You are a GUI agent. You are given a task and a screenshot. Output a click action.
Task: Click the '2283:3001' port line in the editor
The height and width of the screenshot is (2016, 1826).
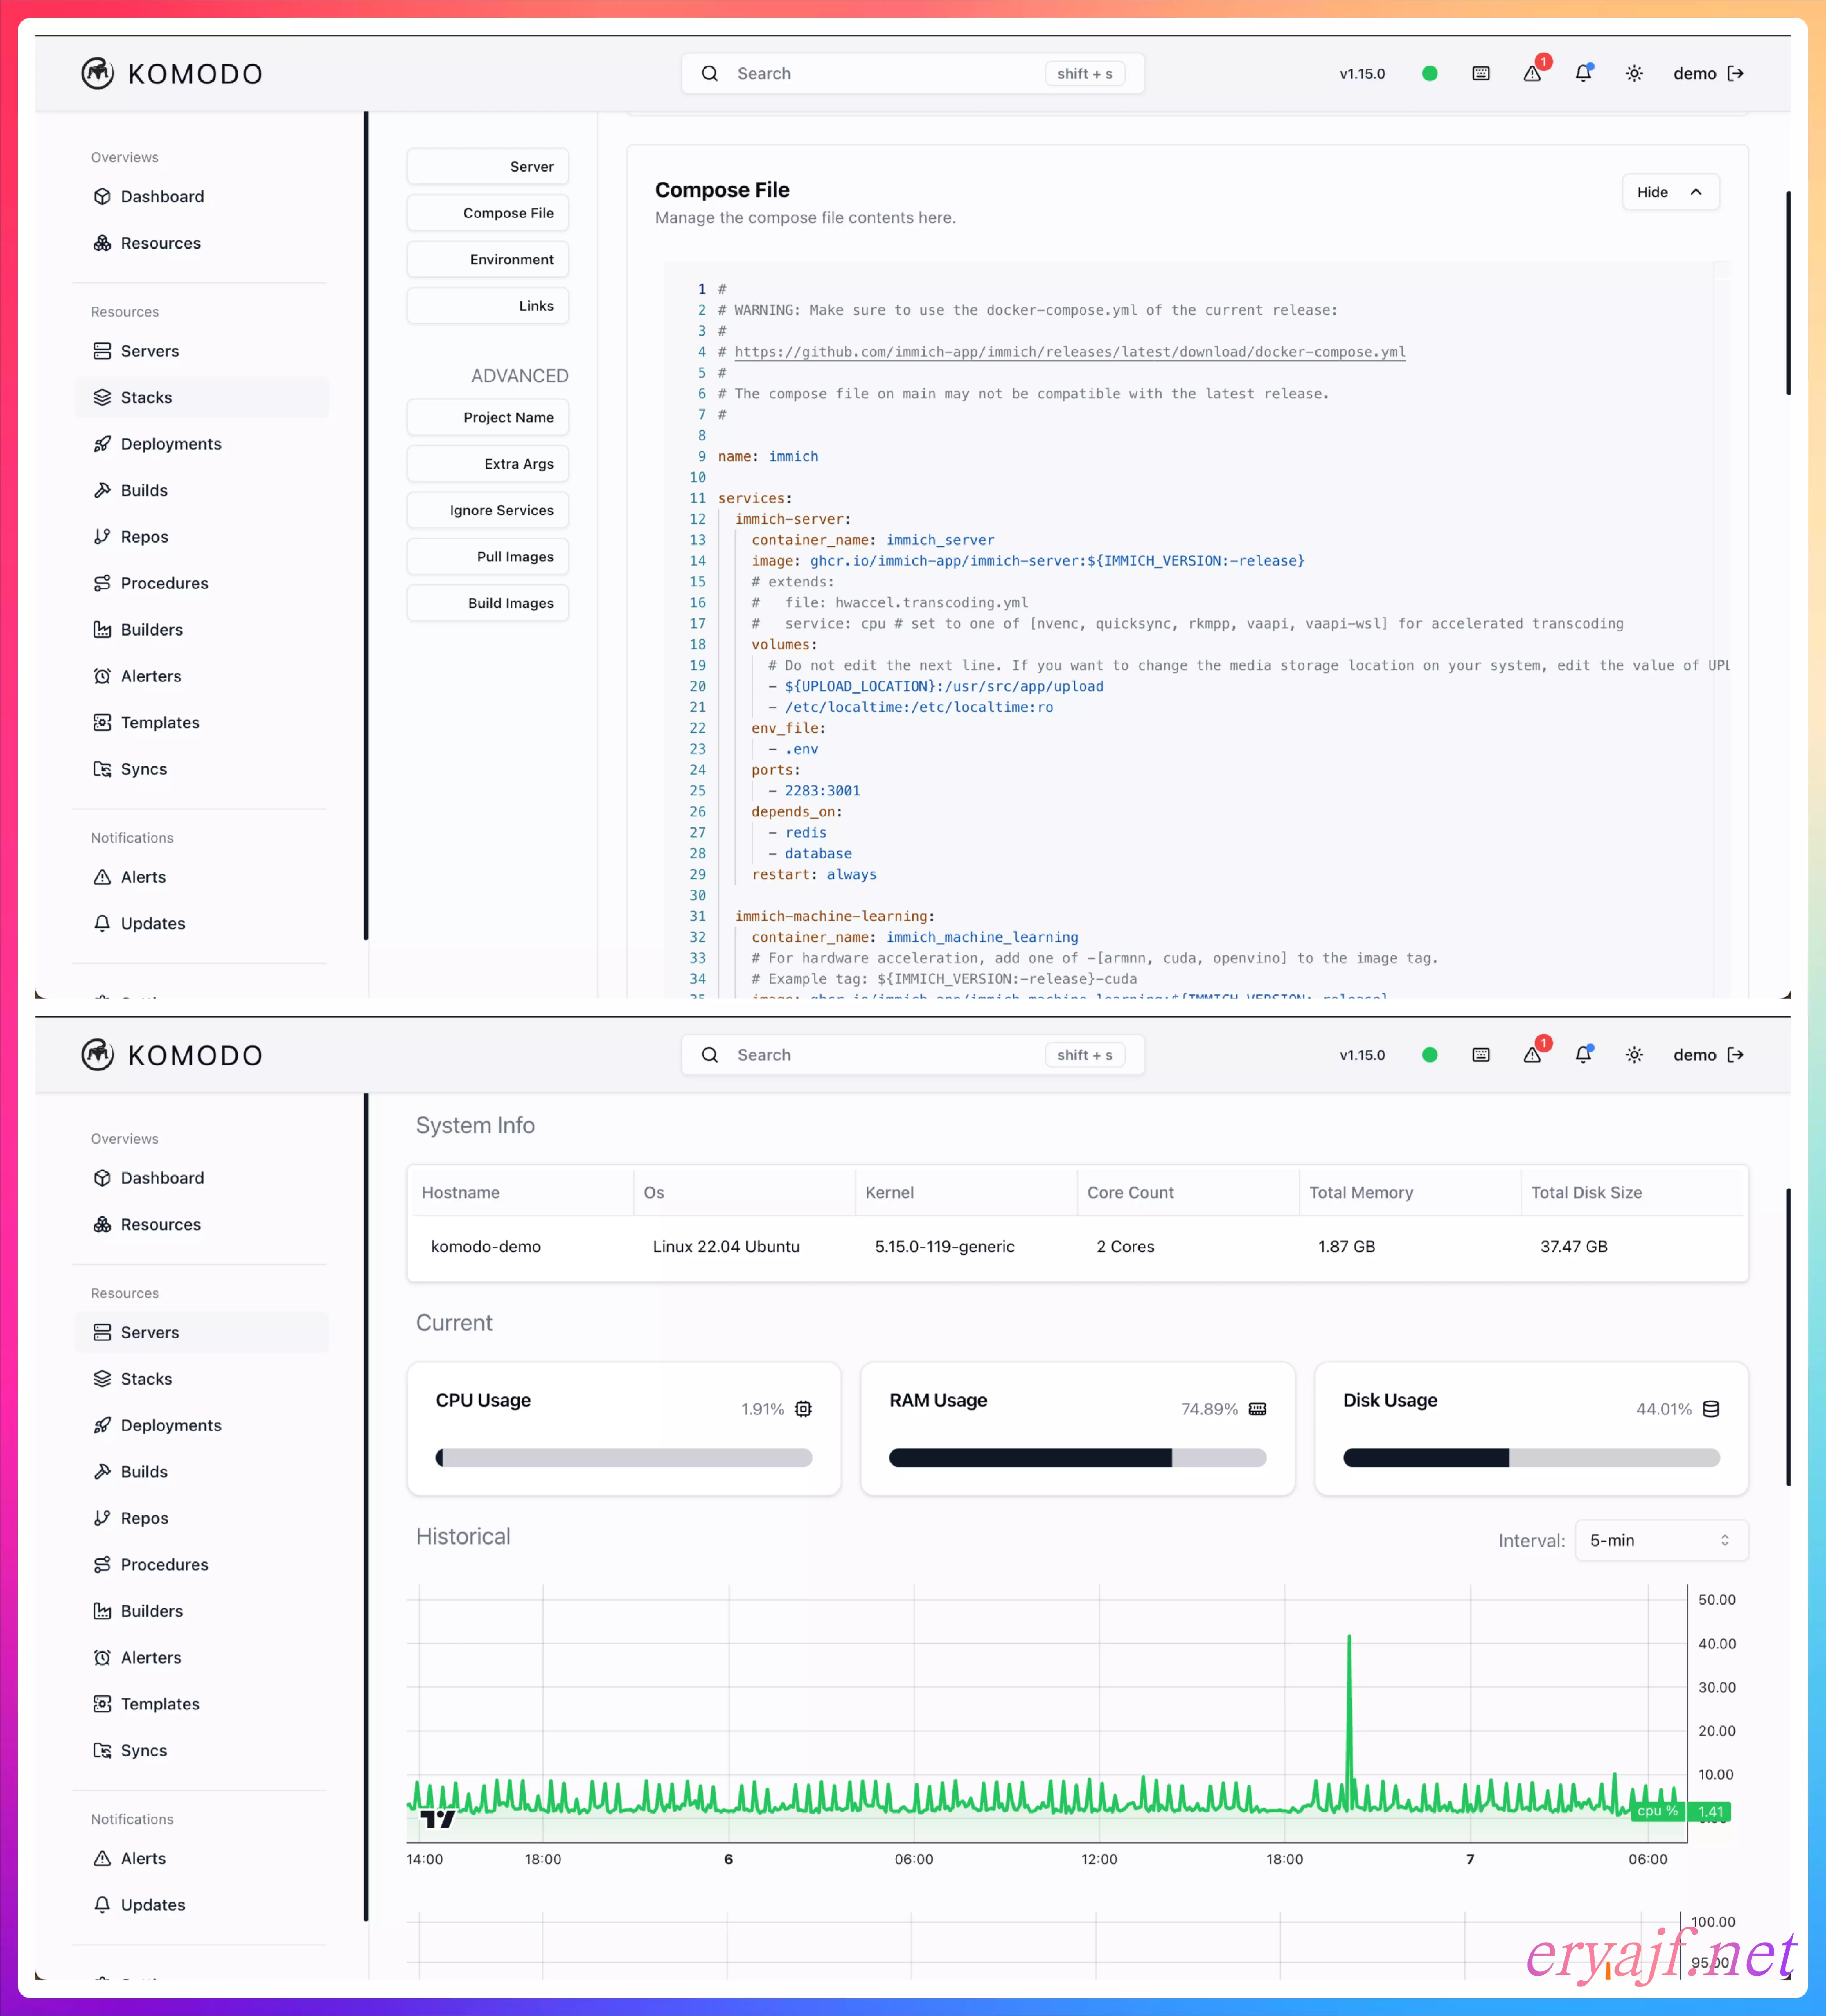(x=822, y=791)
